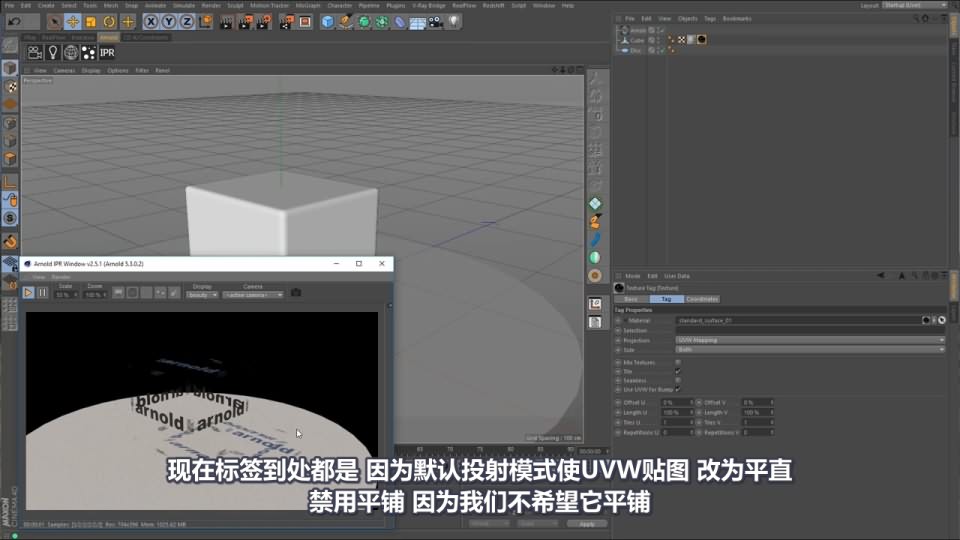This screenshot has height=540, width=960.
Task: Click the Undo arrow in top toolbar
Action: (x=14, y=21)
